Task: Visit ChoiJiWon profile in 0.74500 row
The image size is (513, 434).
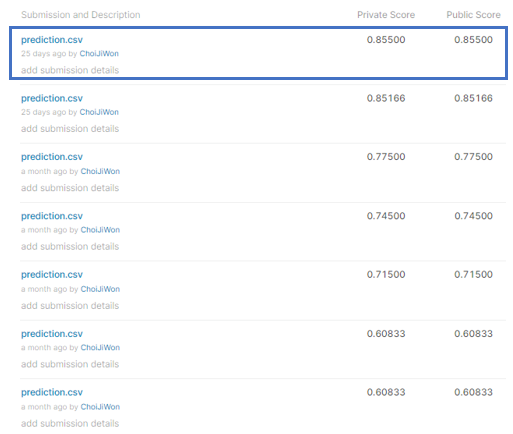Action: (100, 230)
